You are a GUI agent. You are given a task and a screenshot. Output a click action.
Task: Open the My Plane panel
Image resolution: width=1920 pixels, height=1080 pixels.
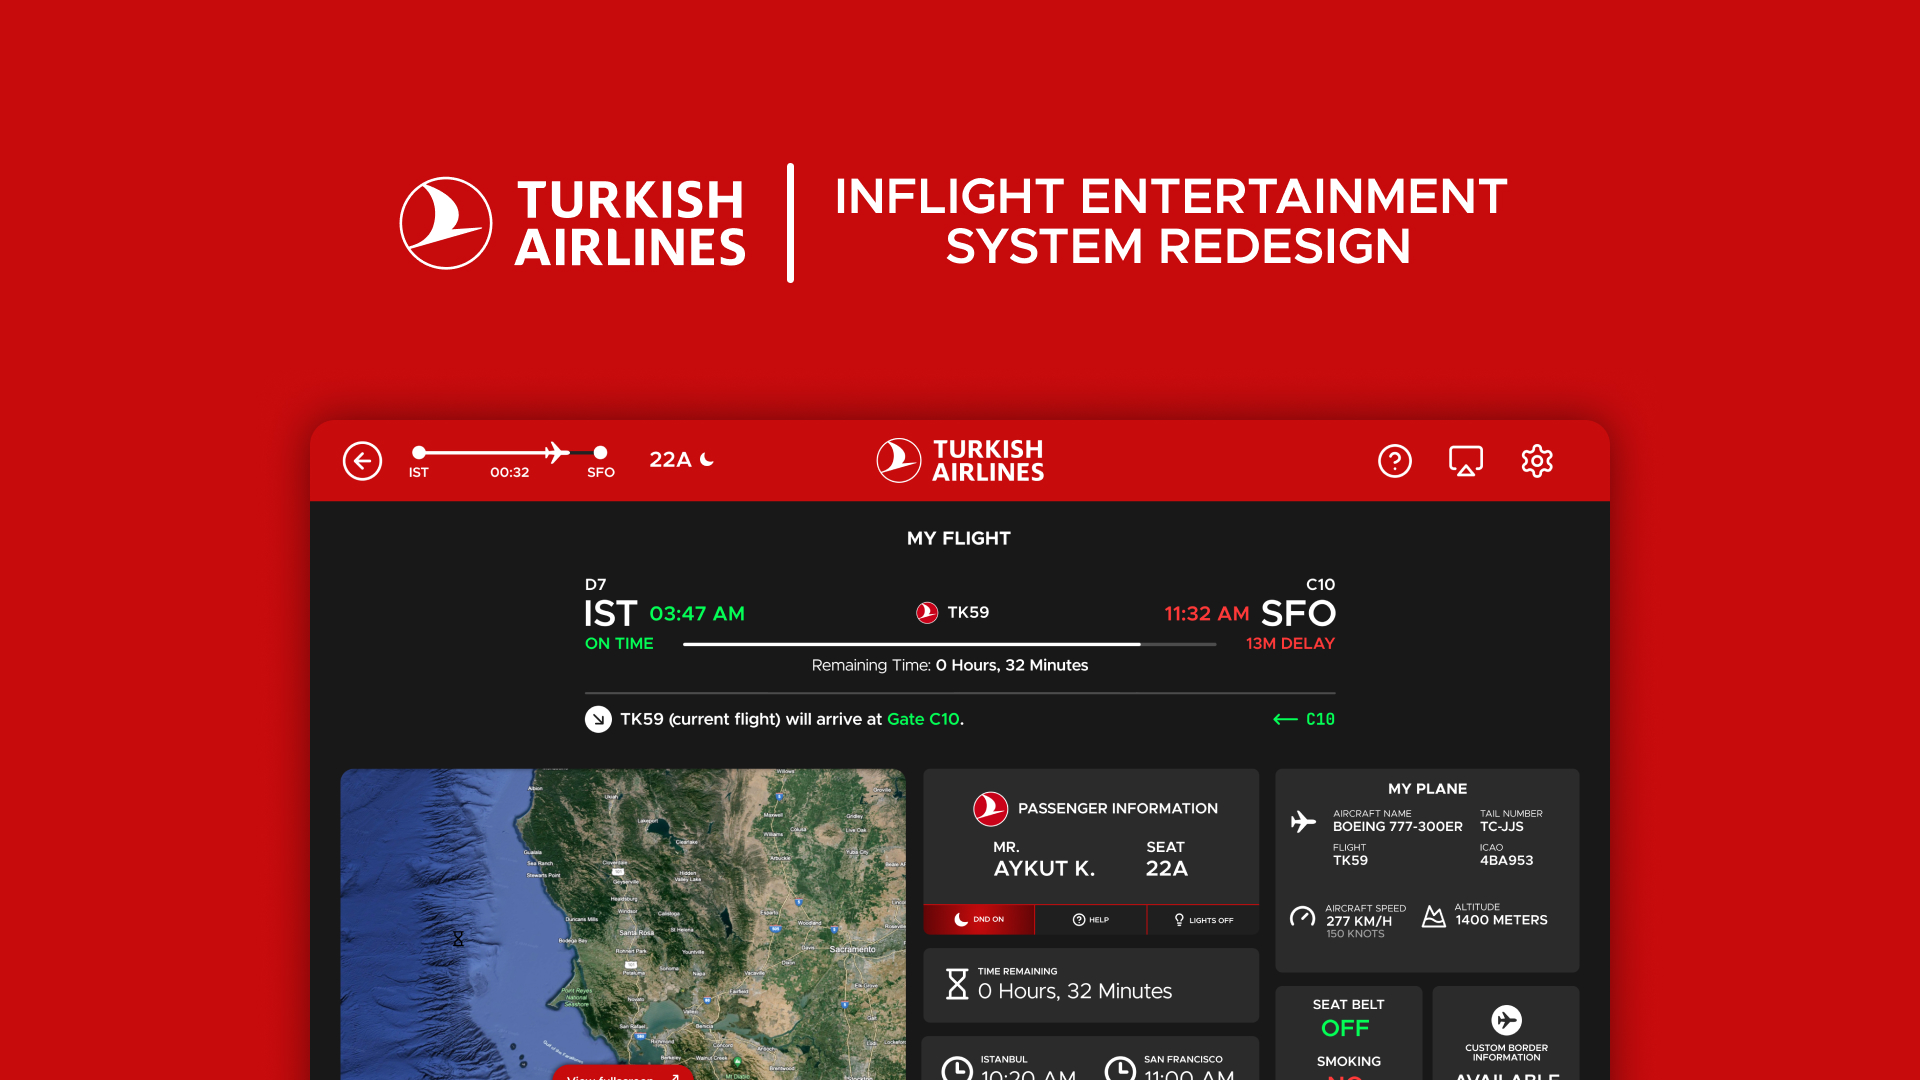click(x=1427, y=789)
